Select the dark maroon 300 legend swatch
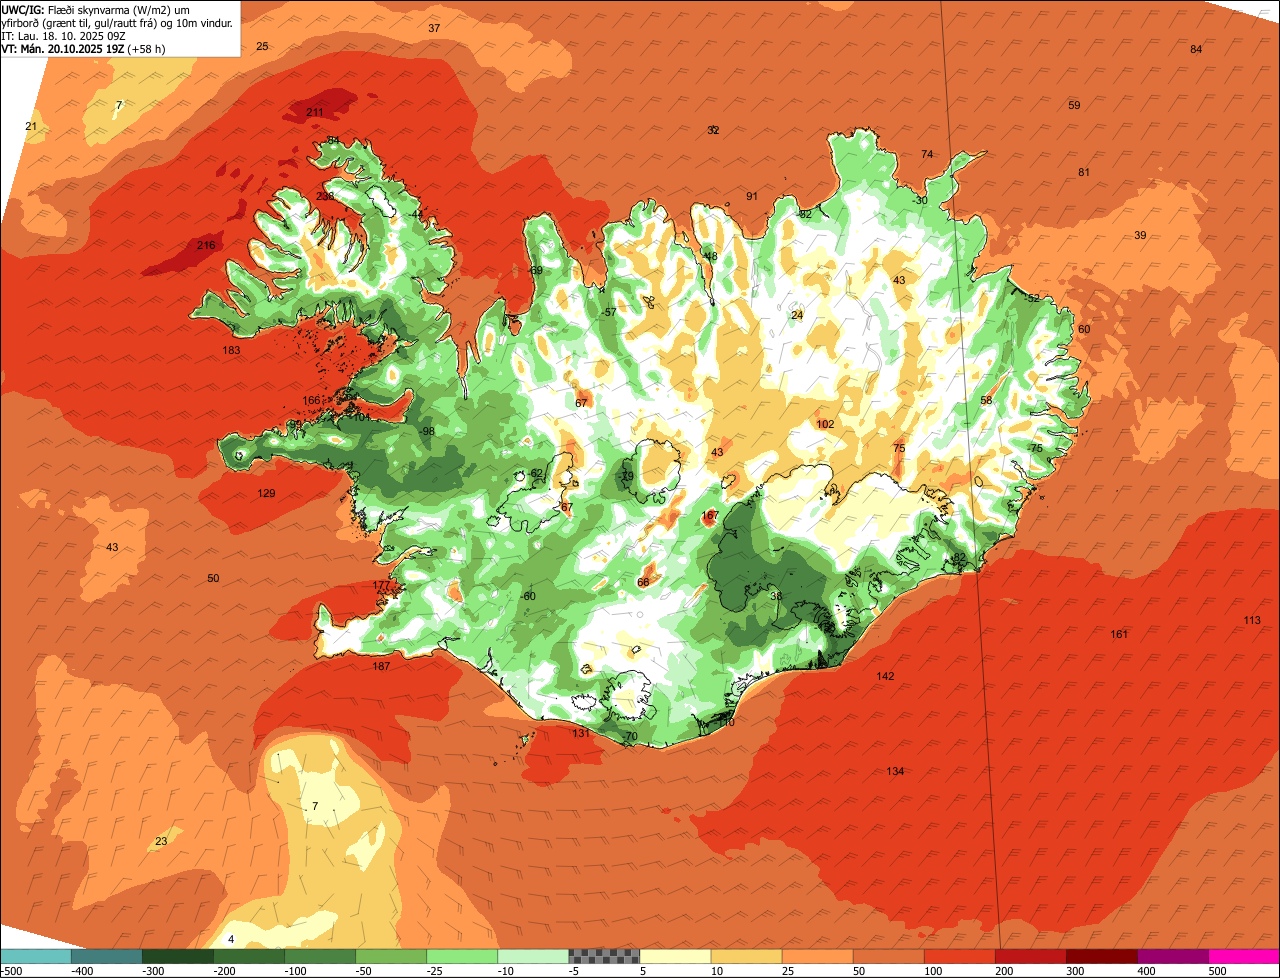This screenshot has width=1280, height=978. tap(1102, 956)
